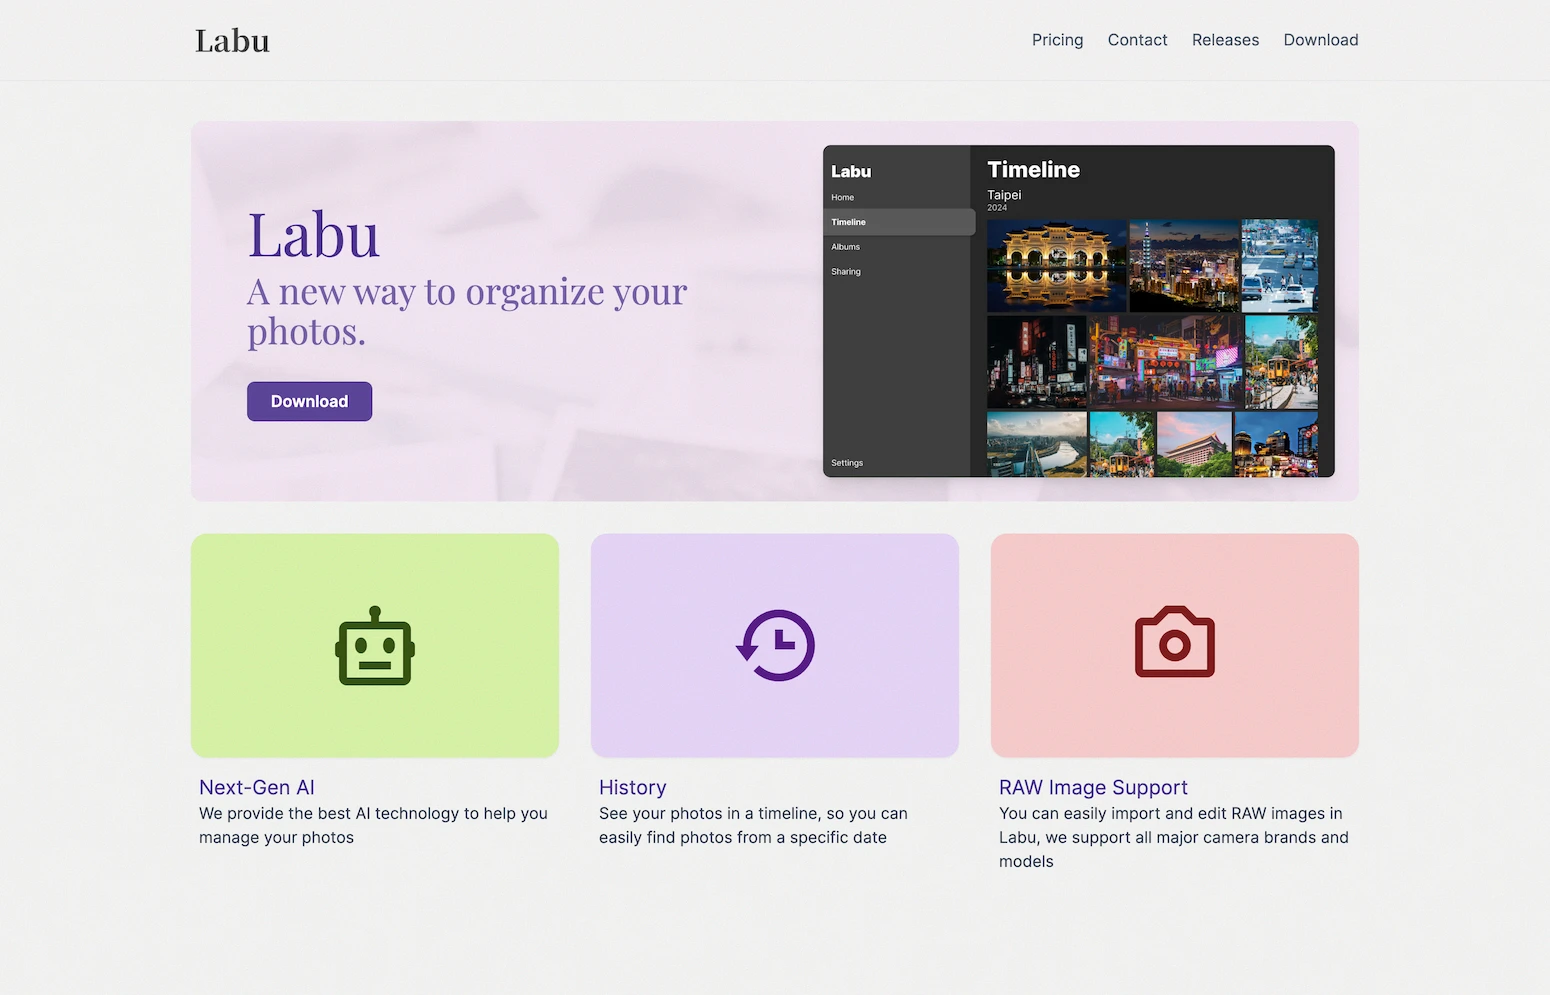
Task: Select the neon night market photo thumbnail
Action: point(1165,361)
